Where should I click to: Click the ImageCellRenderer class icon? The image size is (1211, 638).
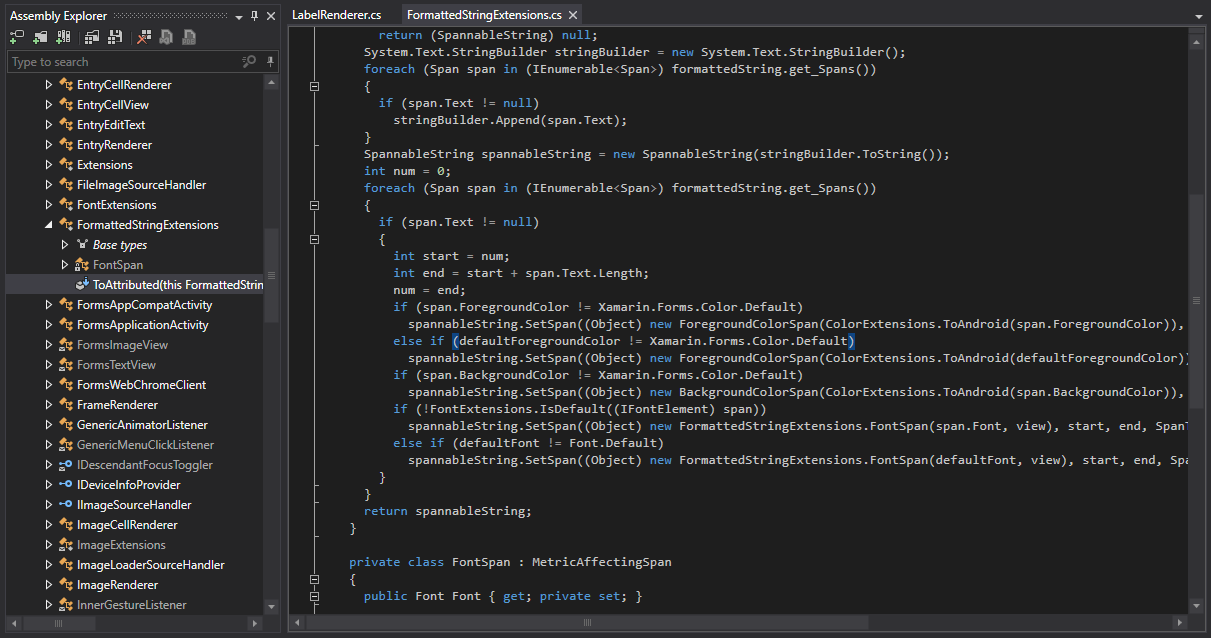pyautogui.click(x=66, y=525)
